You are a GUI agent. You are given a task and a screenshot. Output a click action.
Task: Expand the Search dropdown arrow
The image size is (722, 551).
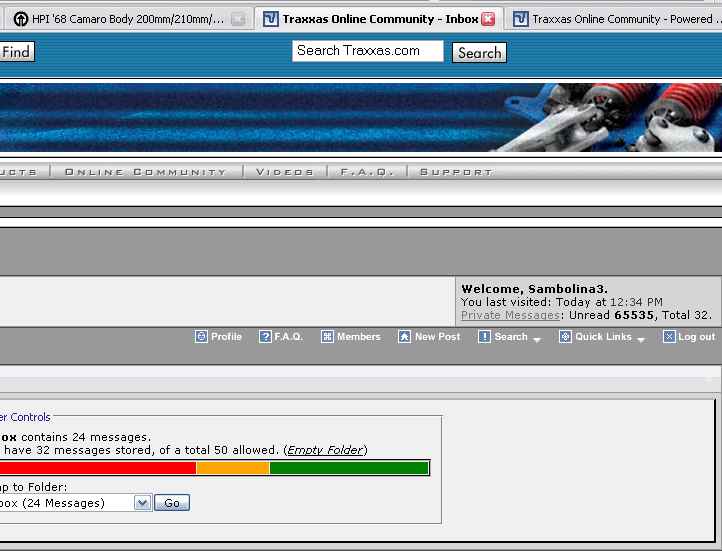(536, 340)
